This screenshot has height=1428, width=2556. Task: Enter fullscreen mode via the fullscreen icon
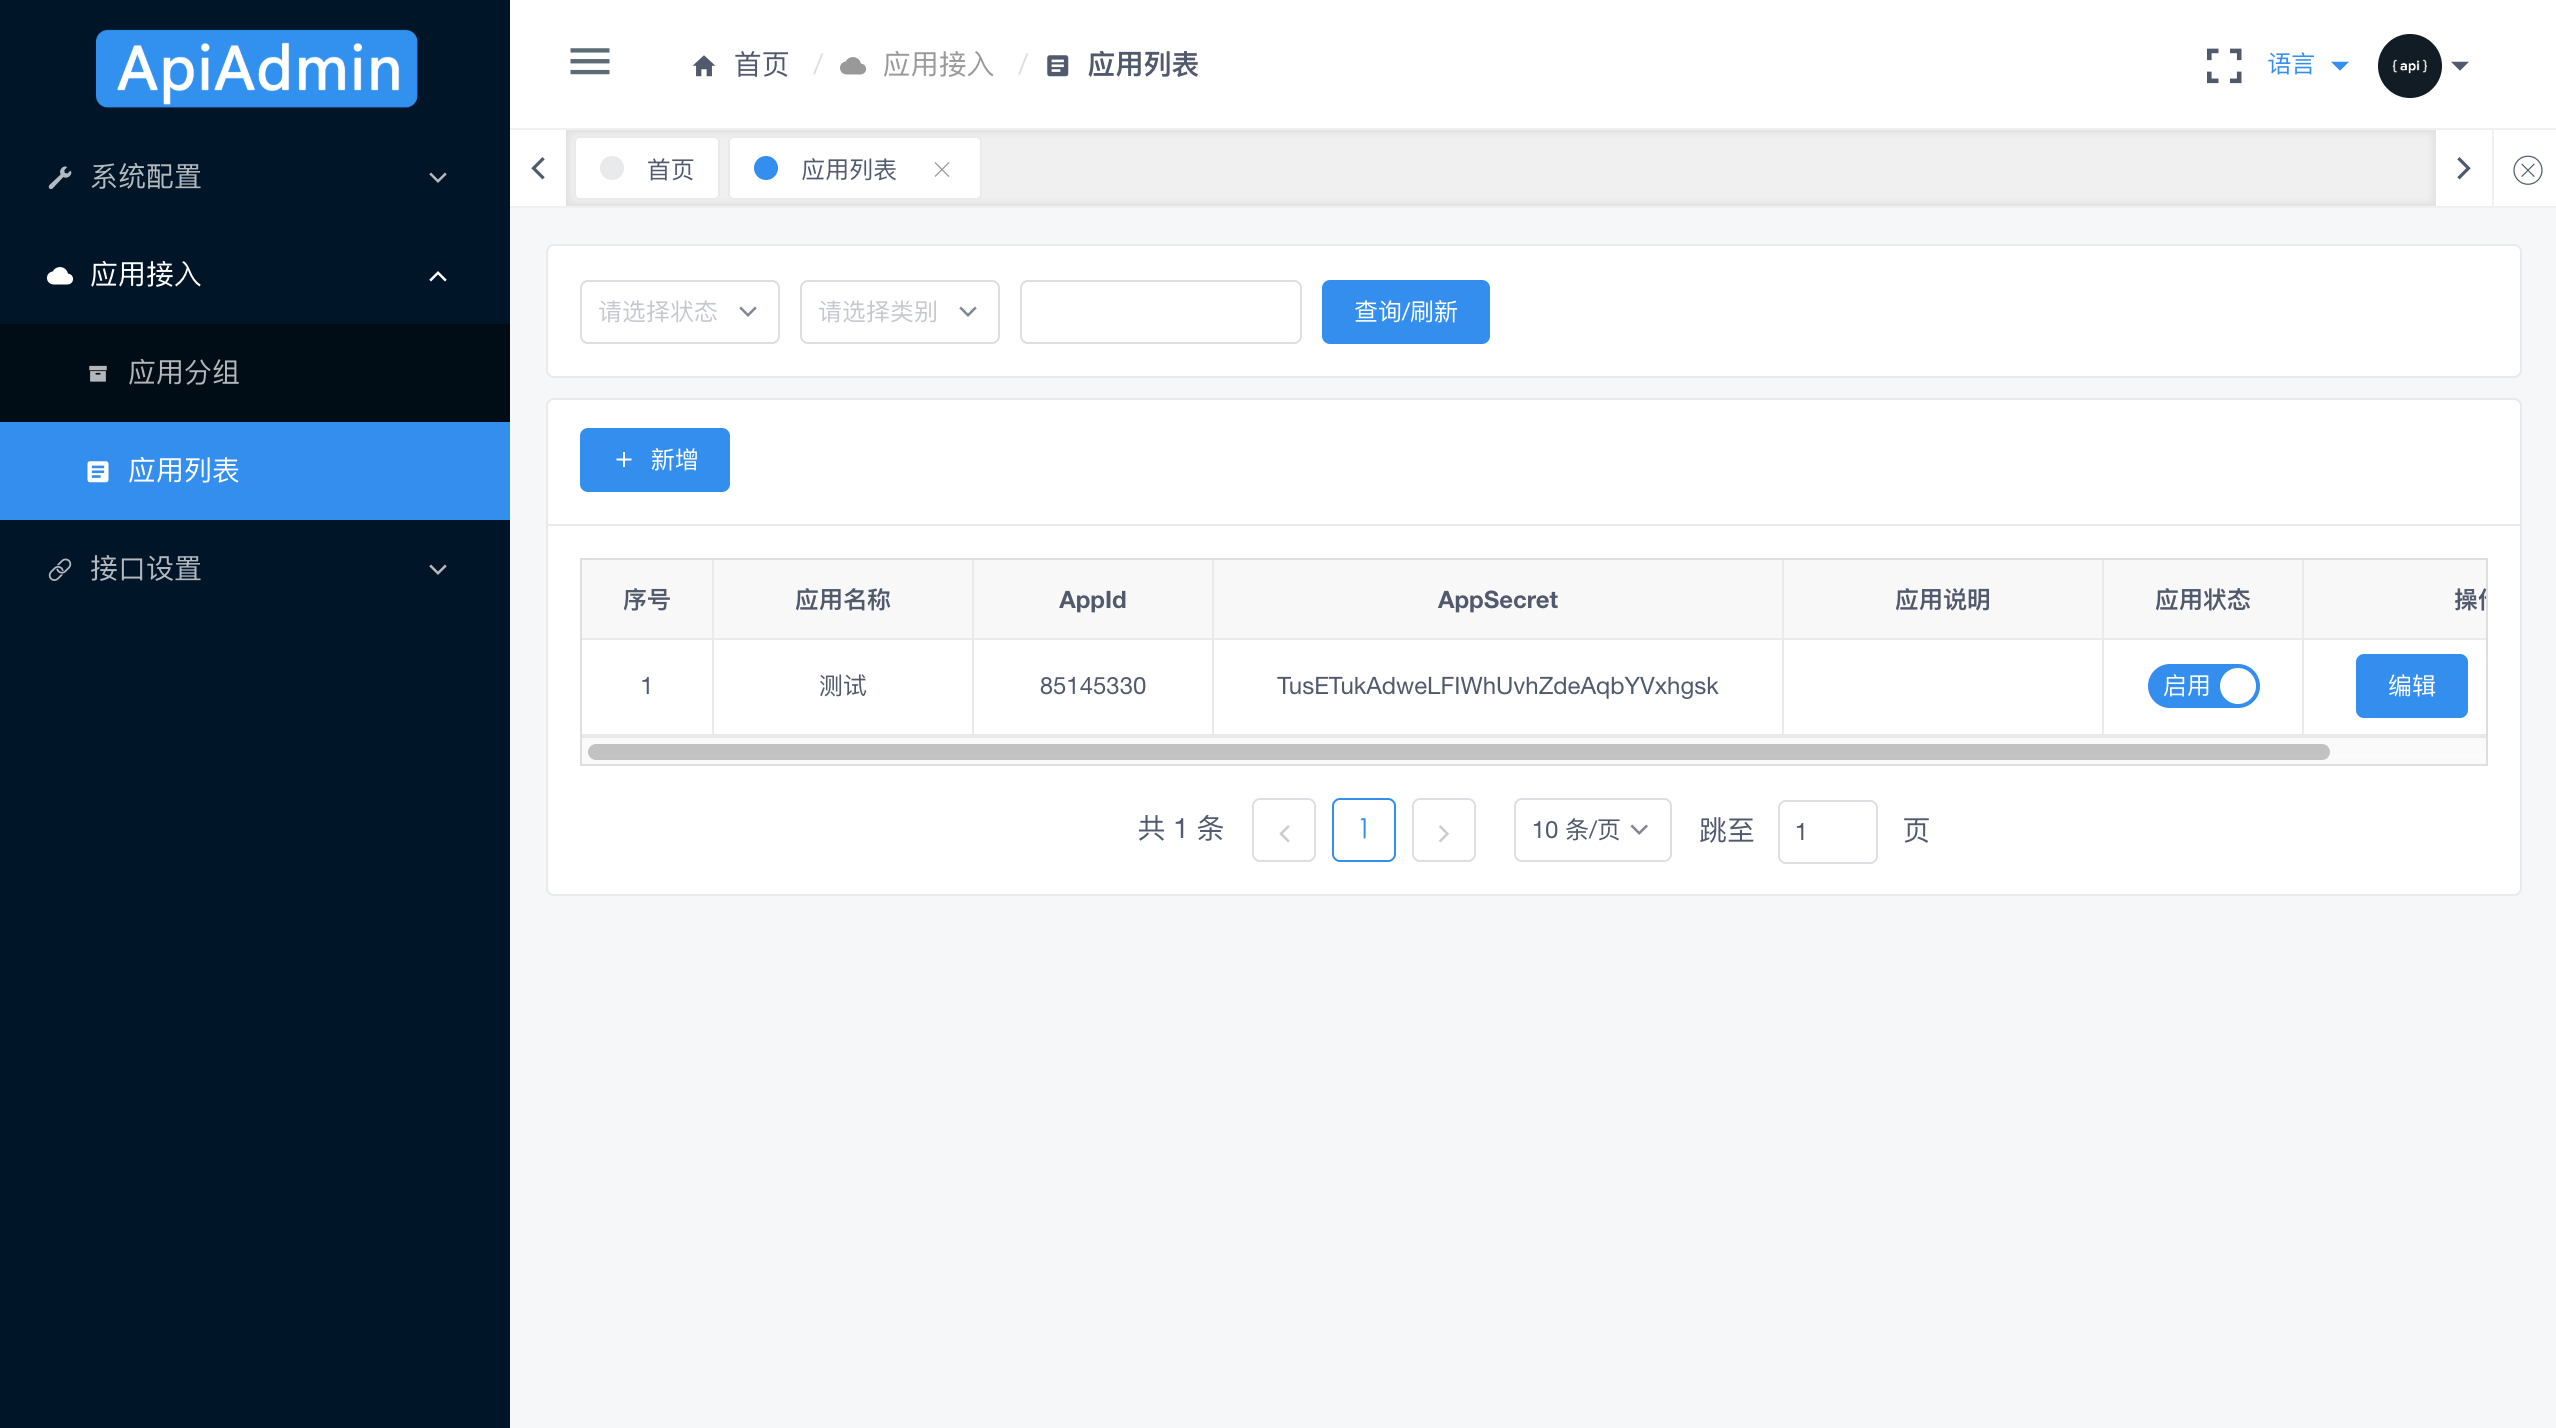click(x=2224, y=66)
